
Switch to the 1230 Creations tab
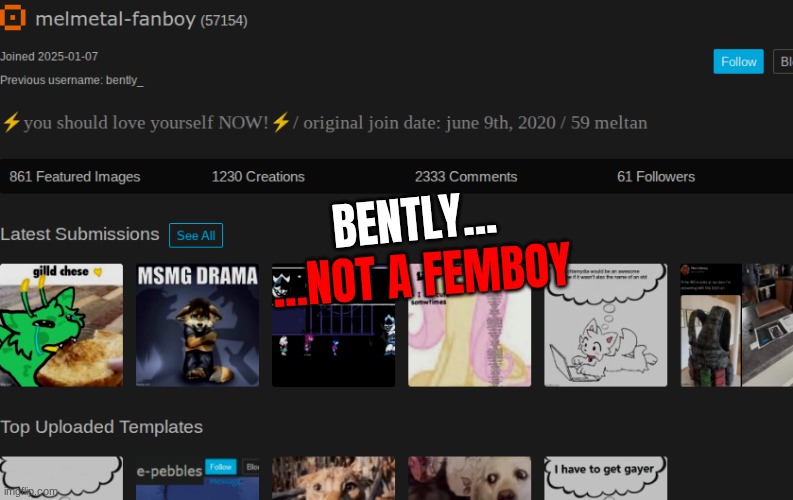(x=258, y=176)
